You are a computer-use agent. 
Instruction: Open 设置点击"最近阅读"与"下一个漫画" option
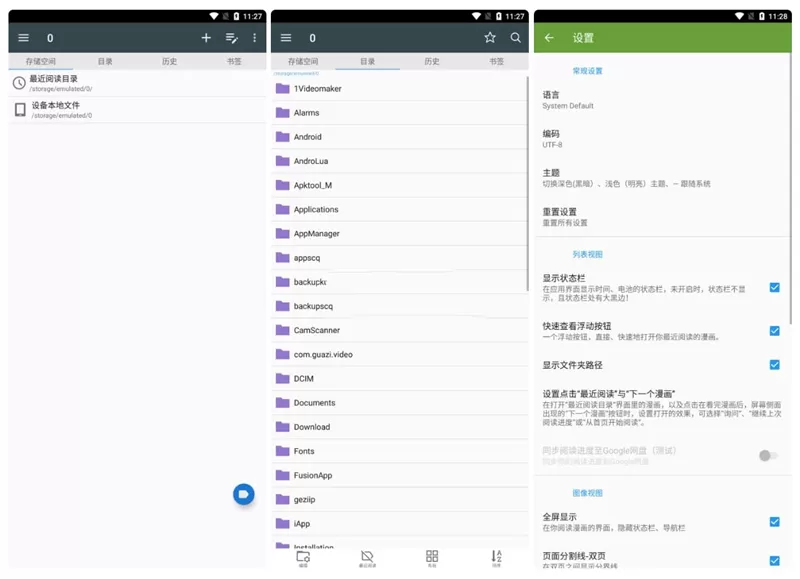point(663,408)
